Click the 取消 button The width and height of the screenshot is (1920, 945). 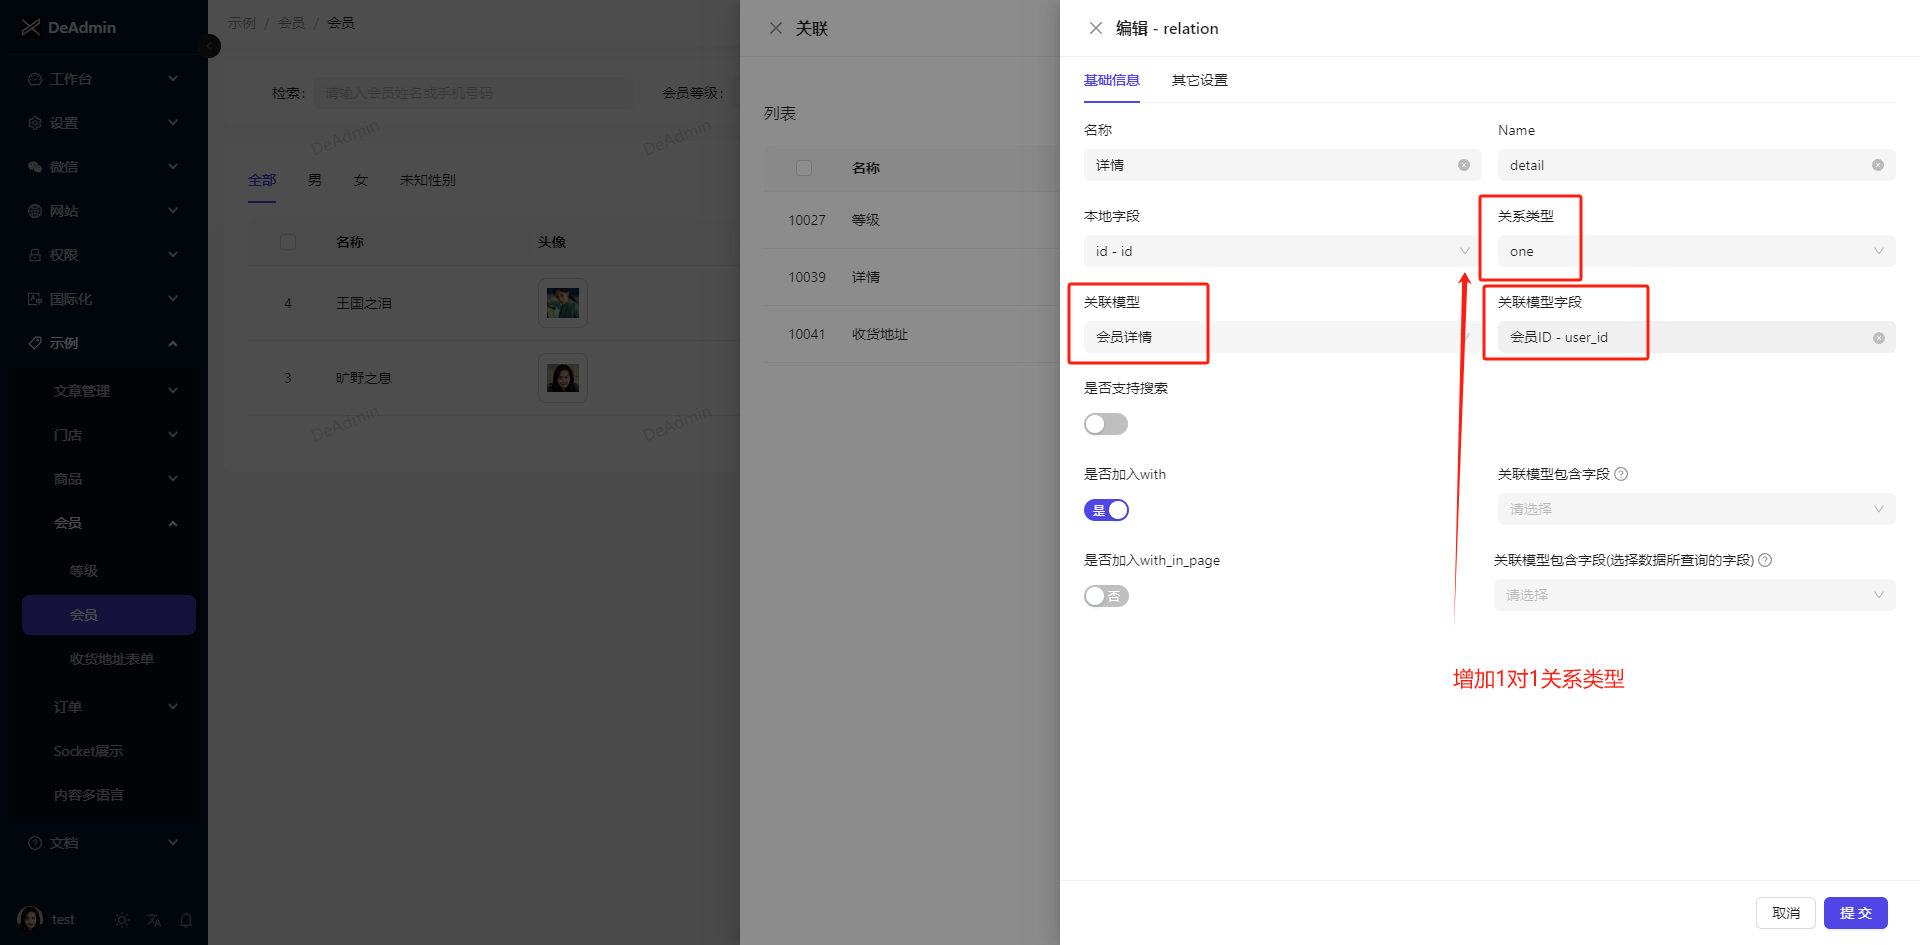pyautogui.click(x=1786, y=913)
